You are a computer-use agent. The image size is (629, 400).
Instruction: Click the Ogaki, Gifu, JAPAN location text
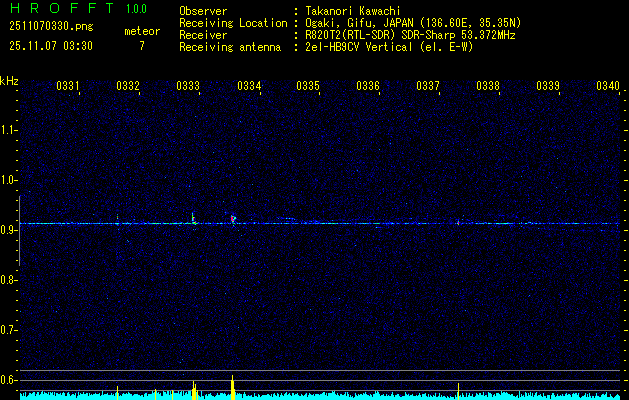click(x=413, y=23)
